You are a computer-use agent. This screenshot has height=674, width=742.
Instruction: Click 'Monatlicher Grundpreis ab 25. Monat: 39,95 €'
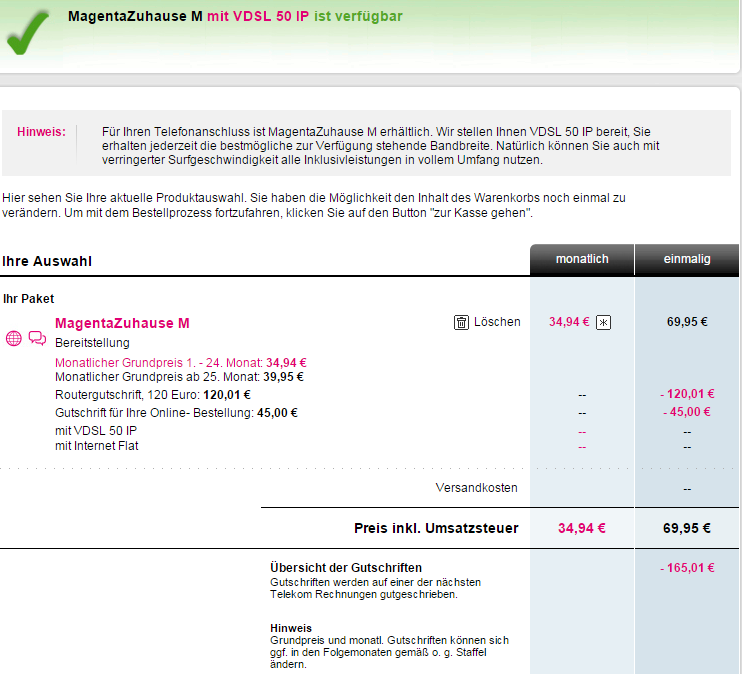coord(179,377)
